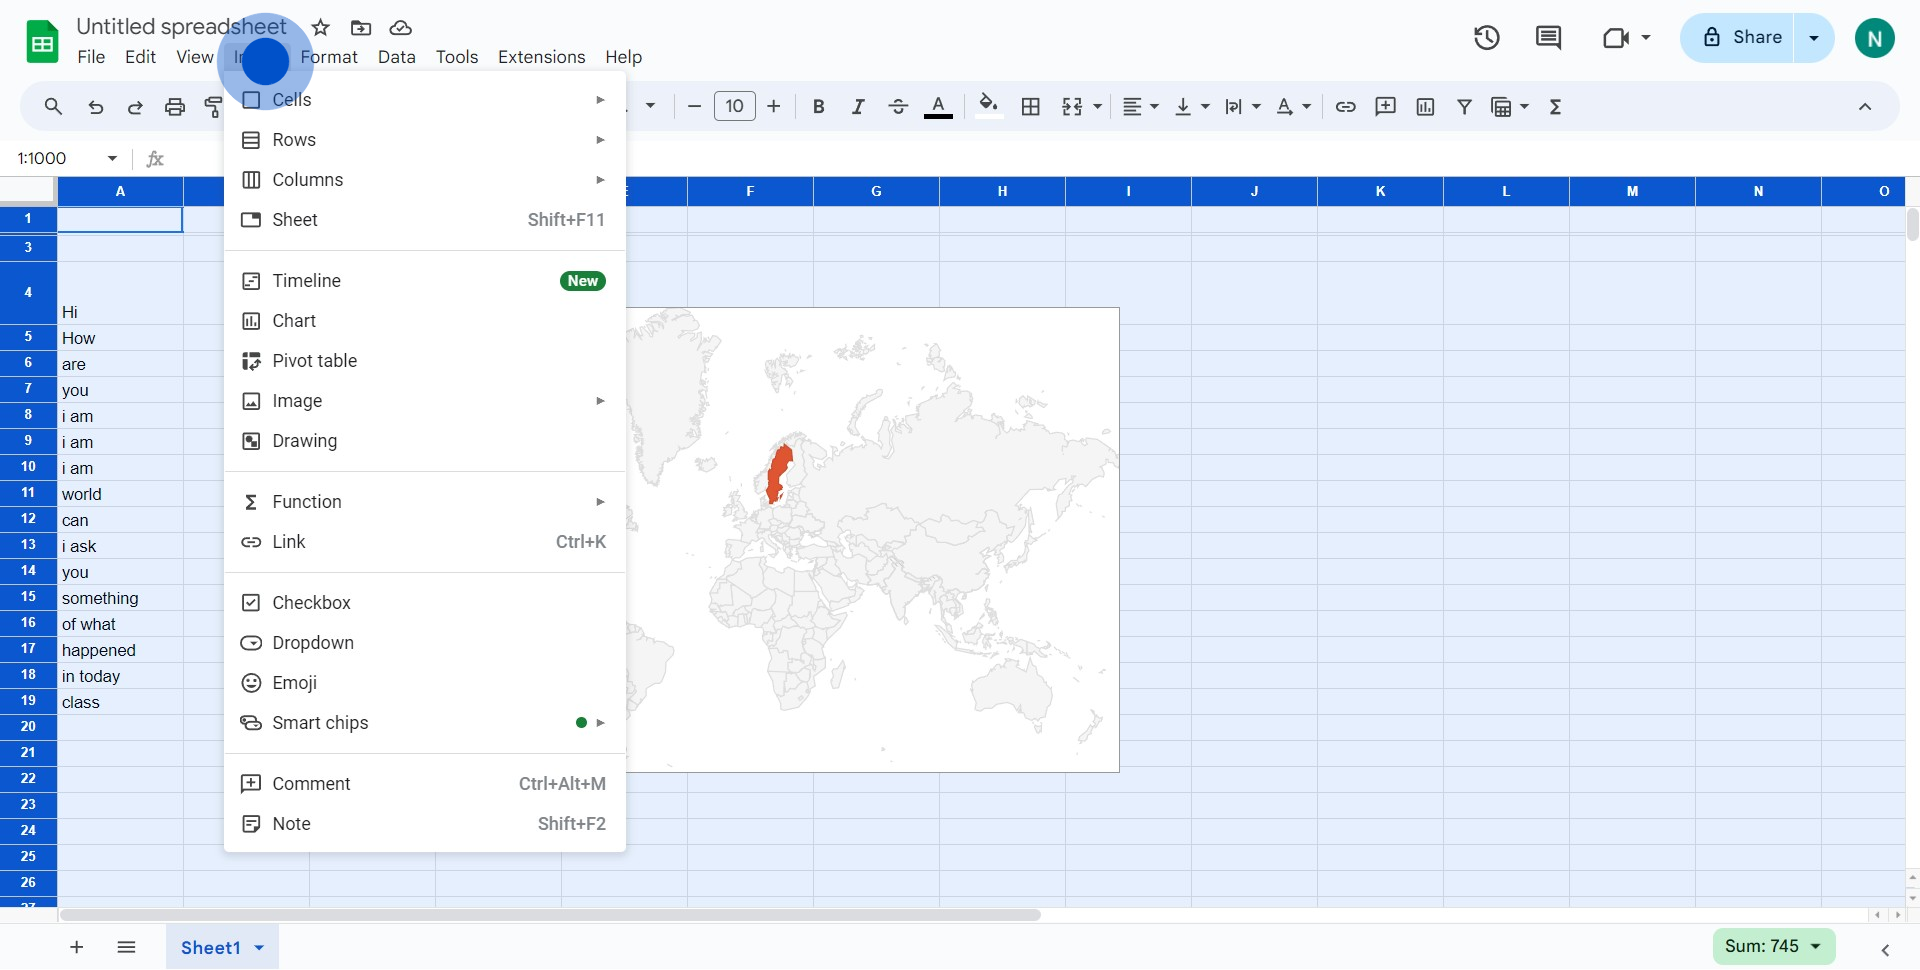This screenshot has height=970, width=1920.
Task: Select Pivot table from Insert menu
Action: 314,361
